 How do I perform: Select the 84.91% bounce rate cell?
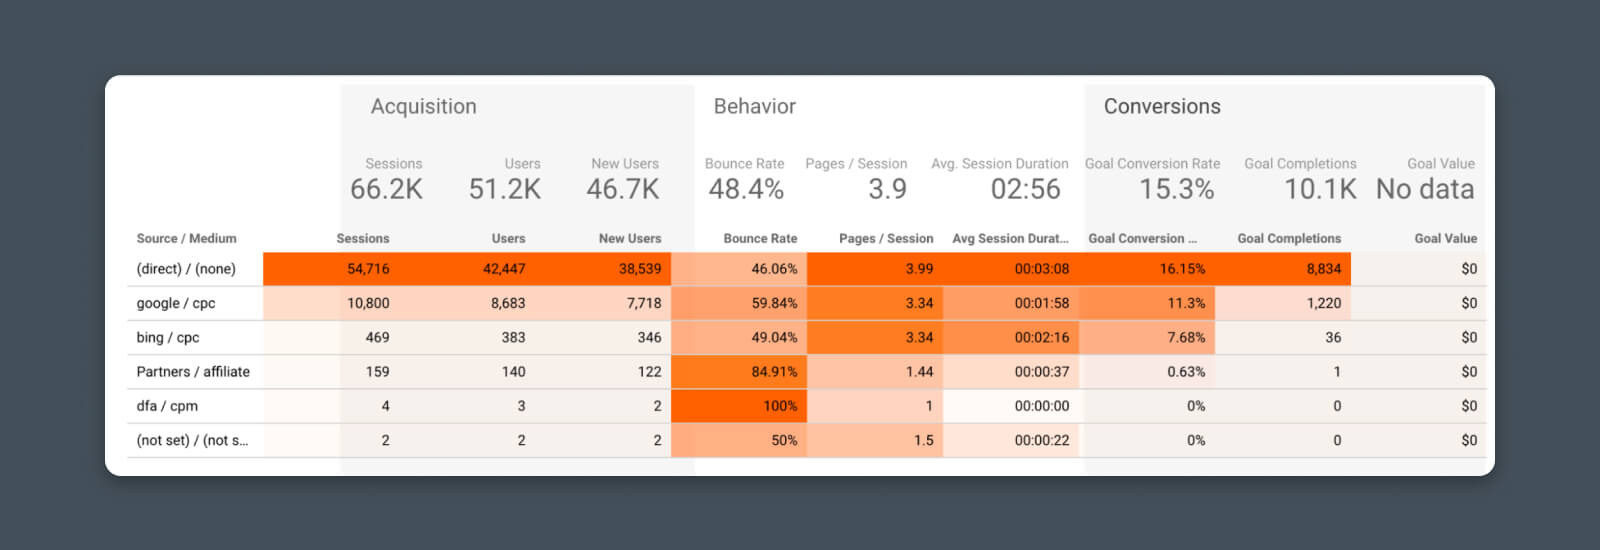click(774, 371)
